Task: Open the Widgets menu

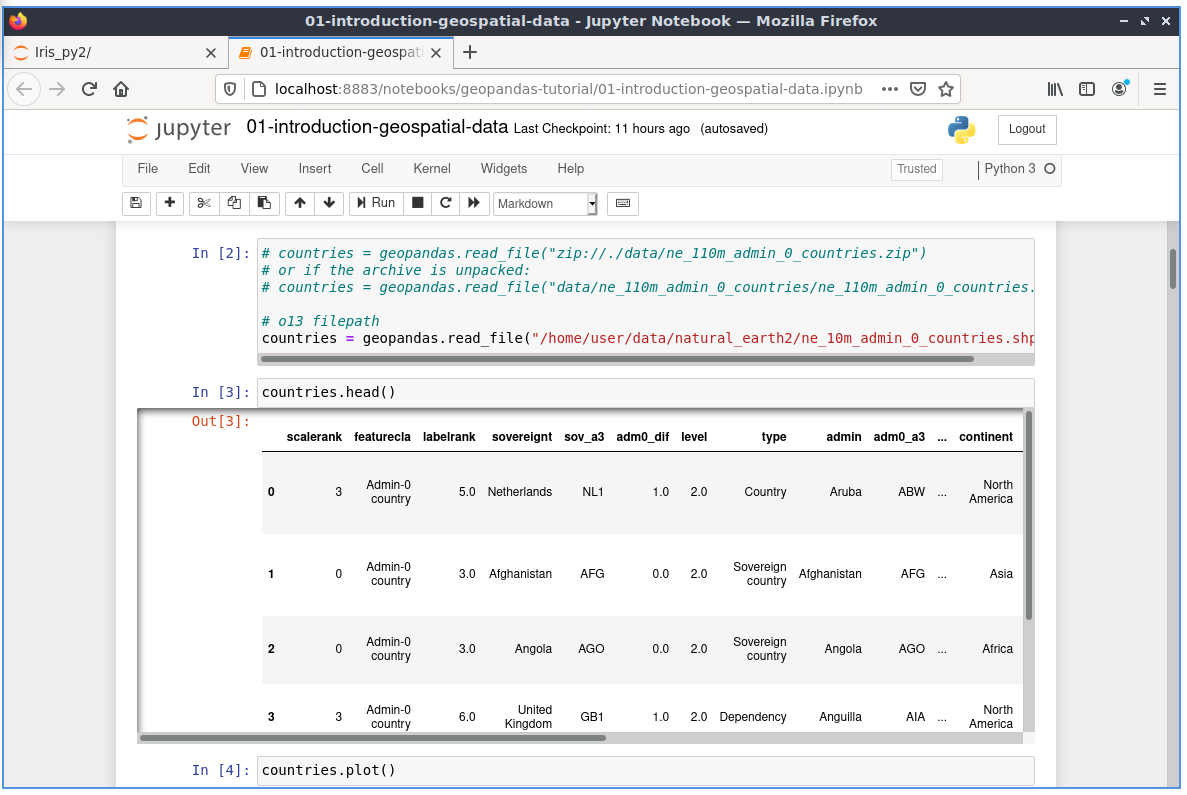Action: tap(505, 170)
